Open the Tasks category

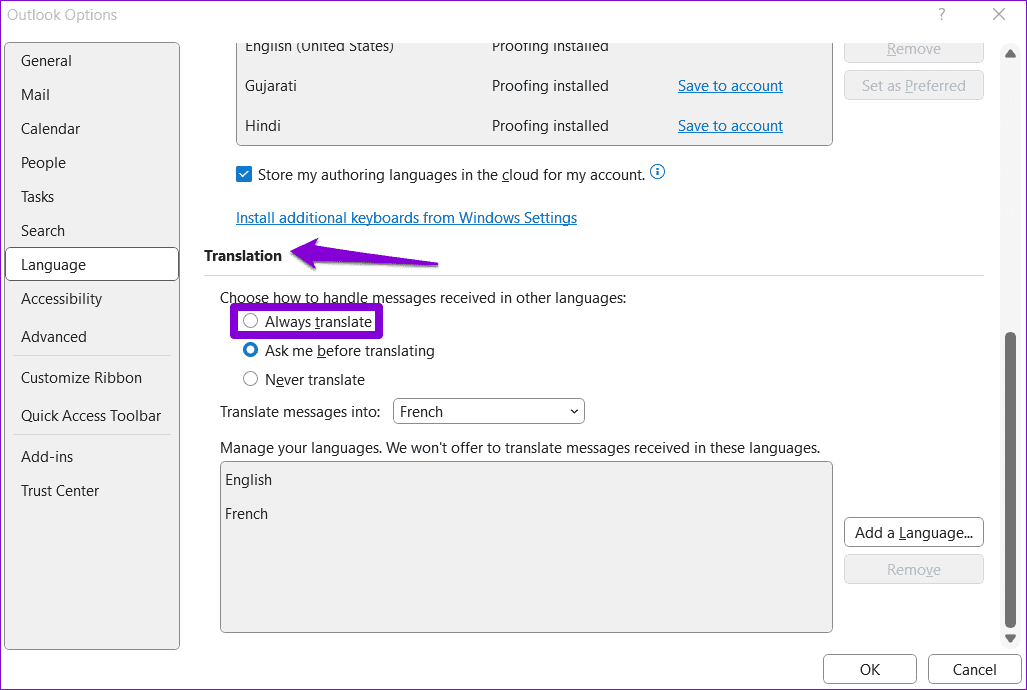click(92, 197)
